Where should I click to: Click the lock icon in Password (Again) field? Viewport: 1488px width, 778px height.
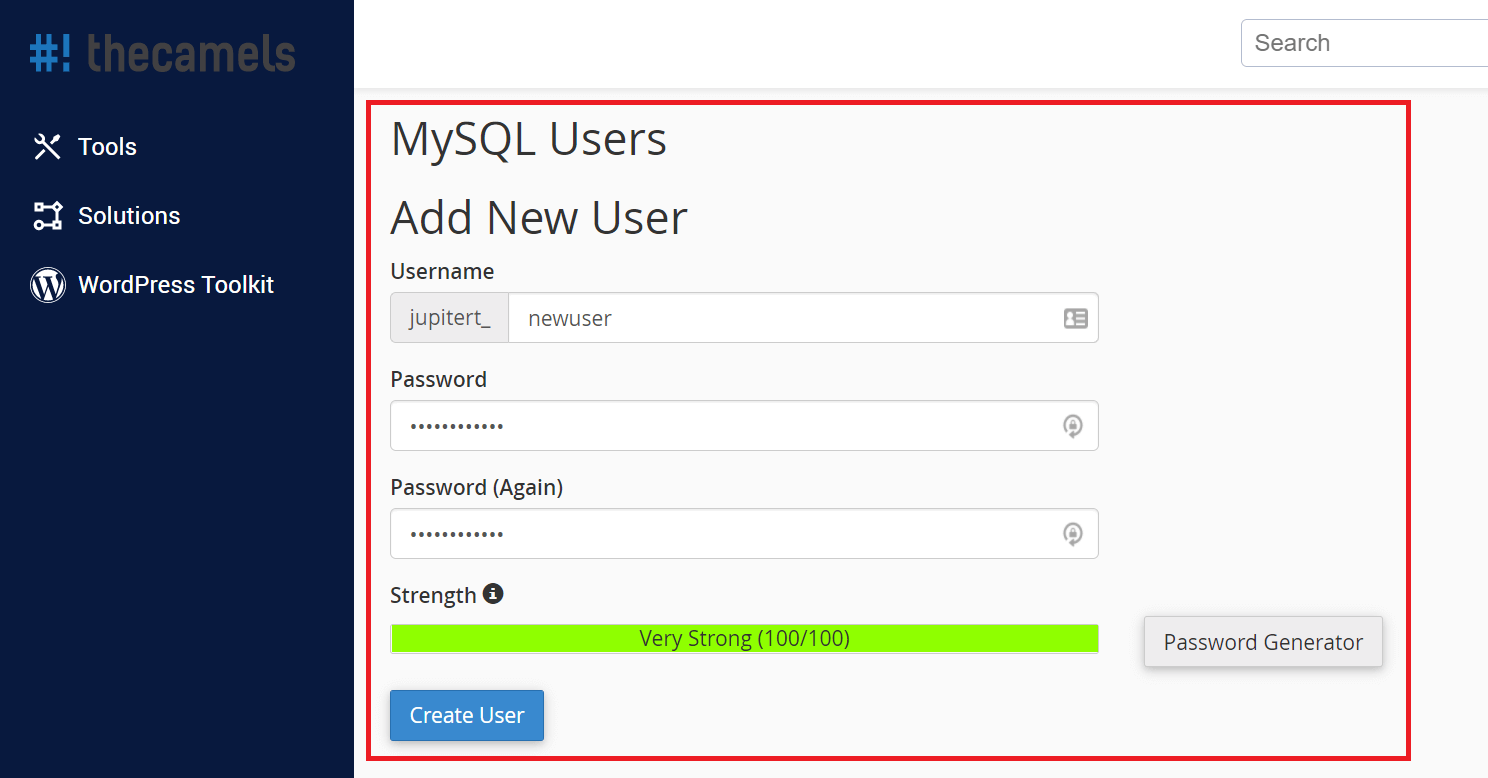pos(1072,534)
